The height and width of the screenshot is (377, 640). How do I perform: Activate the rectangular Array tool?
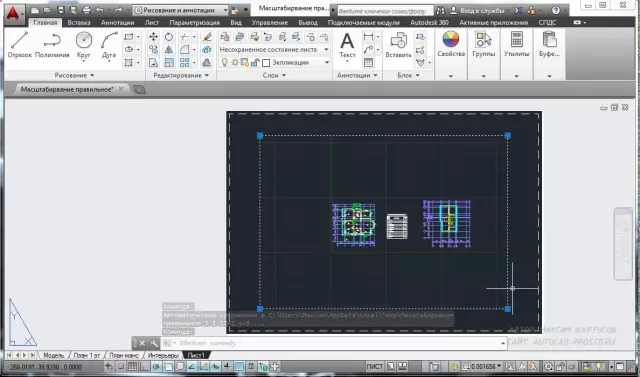(184, 62)
